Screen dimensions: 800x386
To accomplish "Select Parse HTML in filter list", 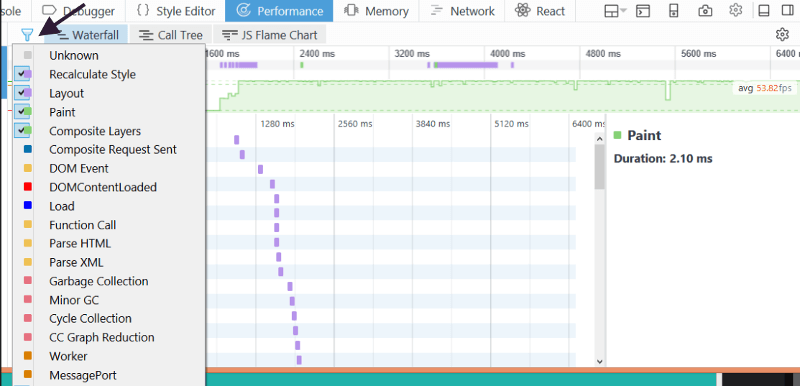I will tap(109, 243).
